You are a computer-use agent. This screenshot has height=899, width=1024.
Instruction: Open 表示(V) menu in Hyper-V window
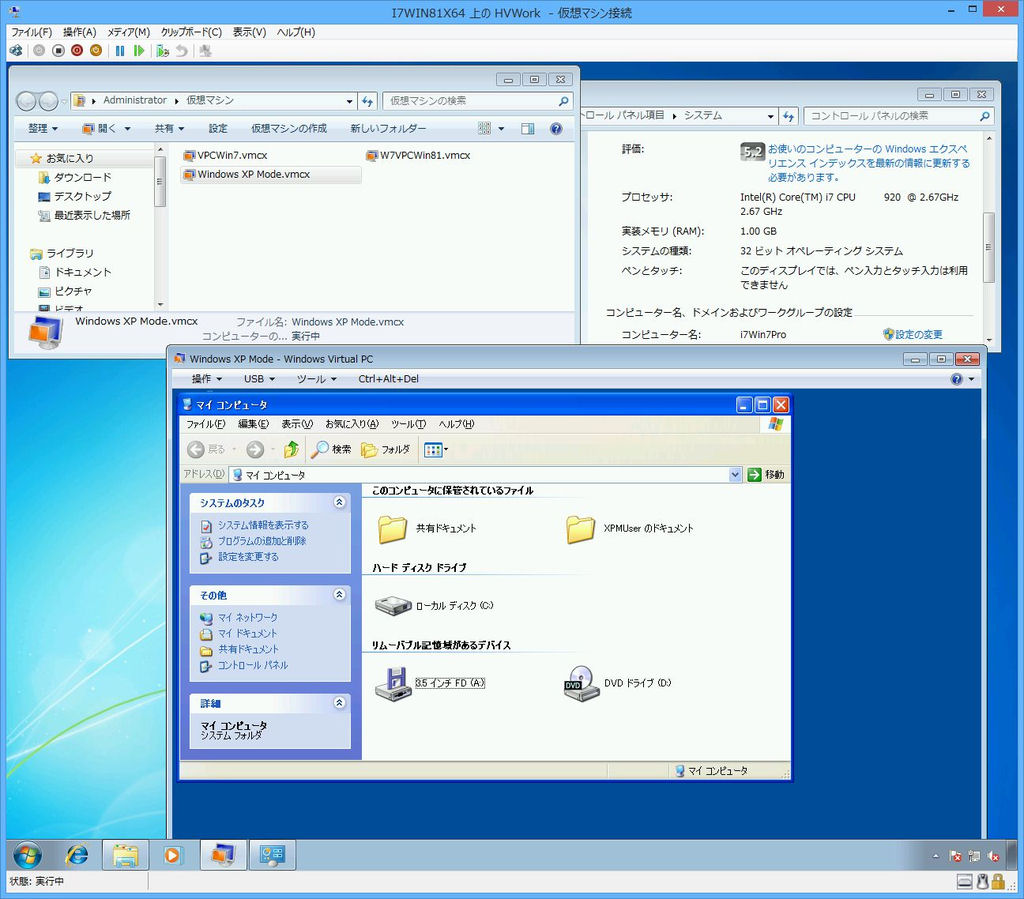[249, 32]
